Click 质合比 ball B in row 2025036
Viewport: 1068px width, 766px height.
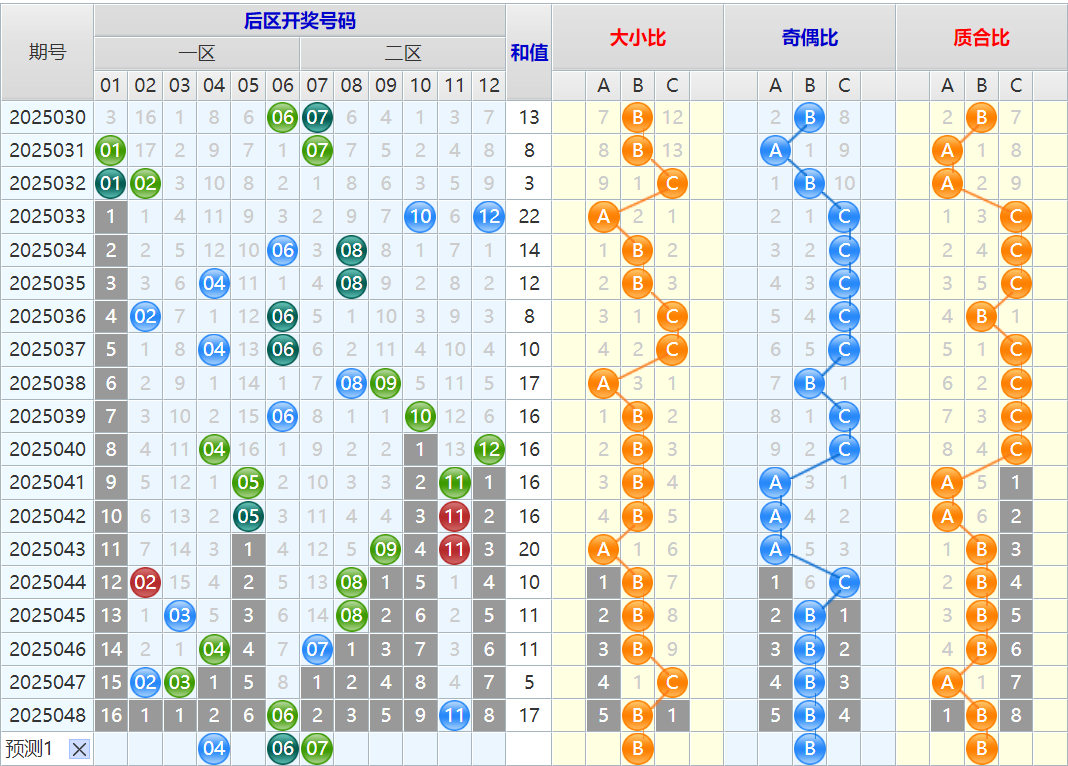click(x=981, y=316)
